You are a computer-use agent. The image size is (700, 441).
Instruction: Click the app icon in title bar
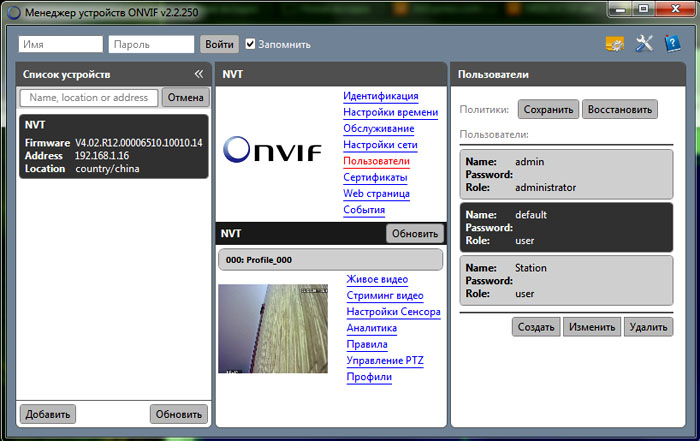(13, 11)
